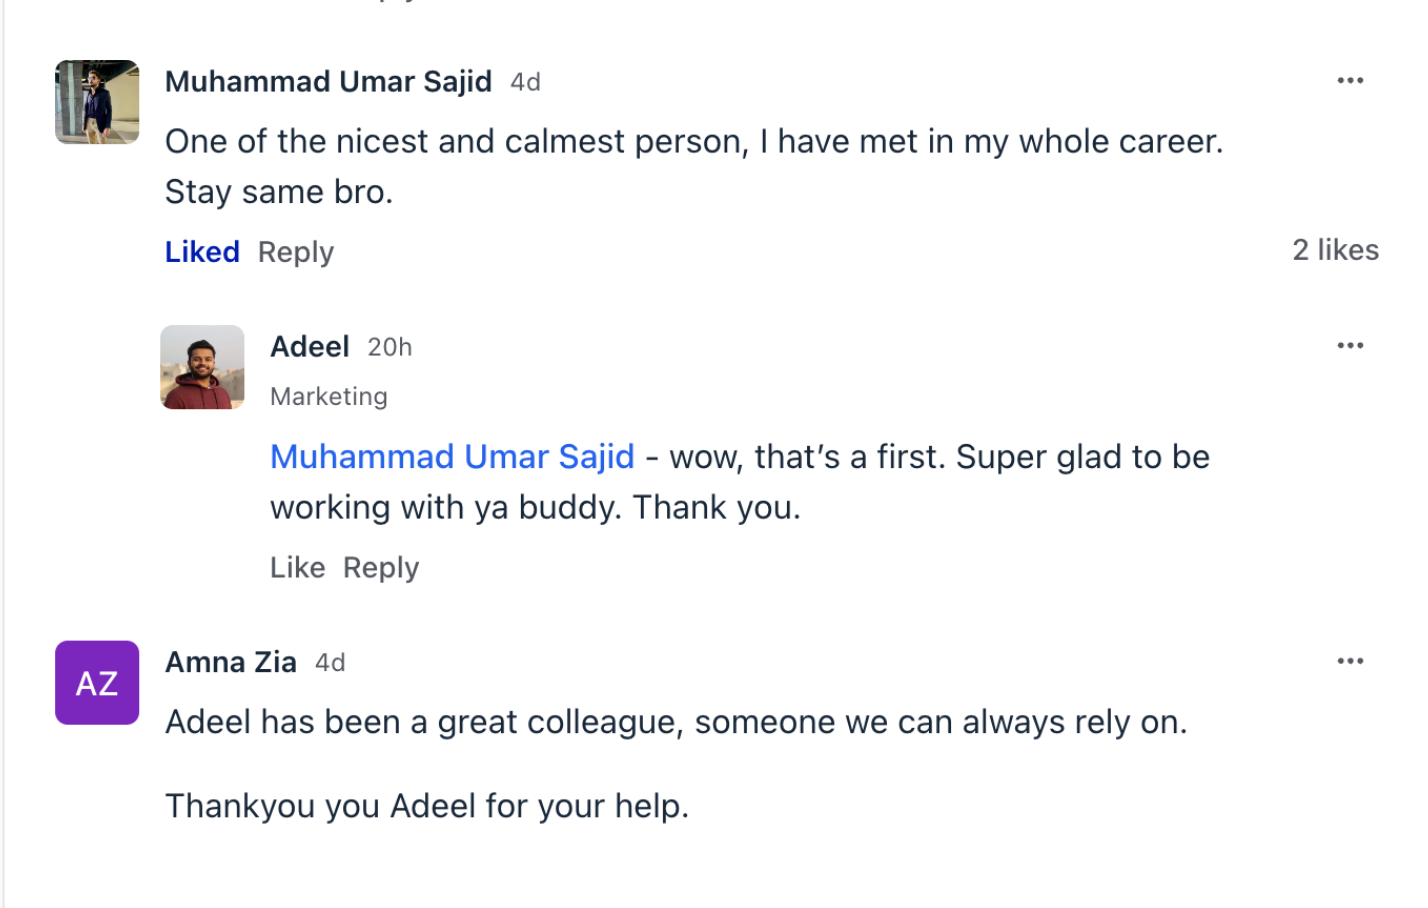
Task: Reply to Adeel's comment
Action: click(381, 568)
